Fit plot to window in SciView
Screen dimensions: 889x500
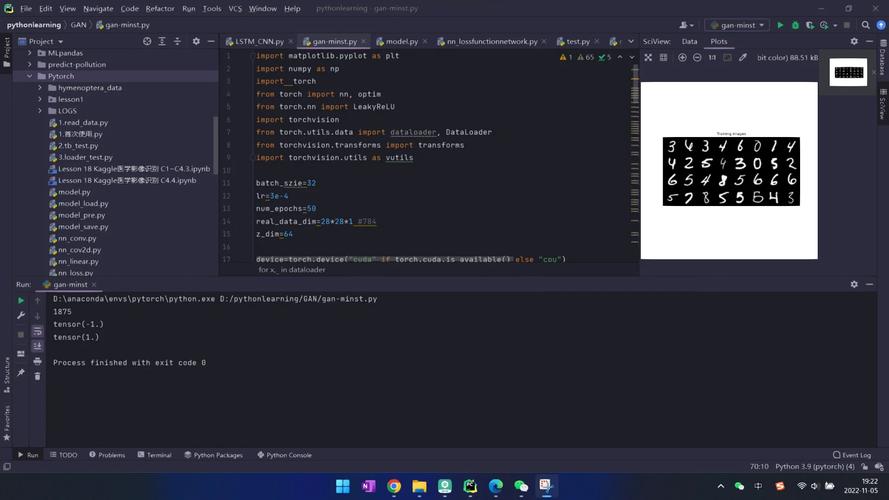[x=648, y=57]
